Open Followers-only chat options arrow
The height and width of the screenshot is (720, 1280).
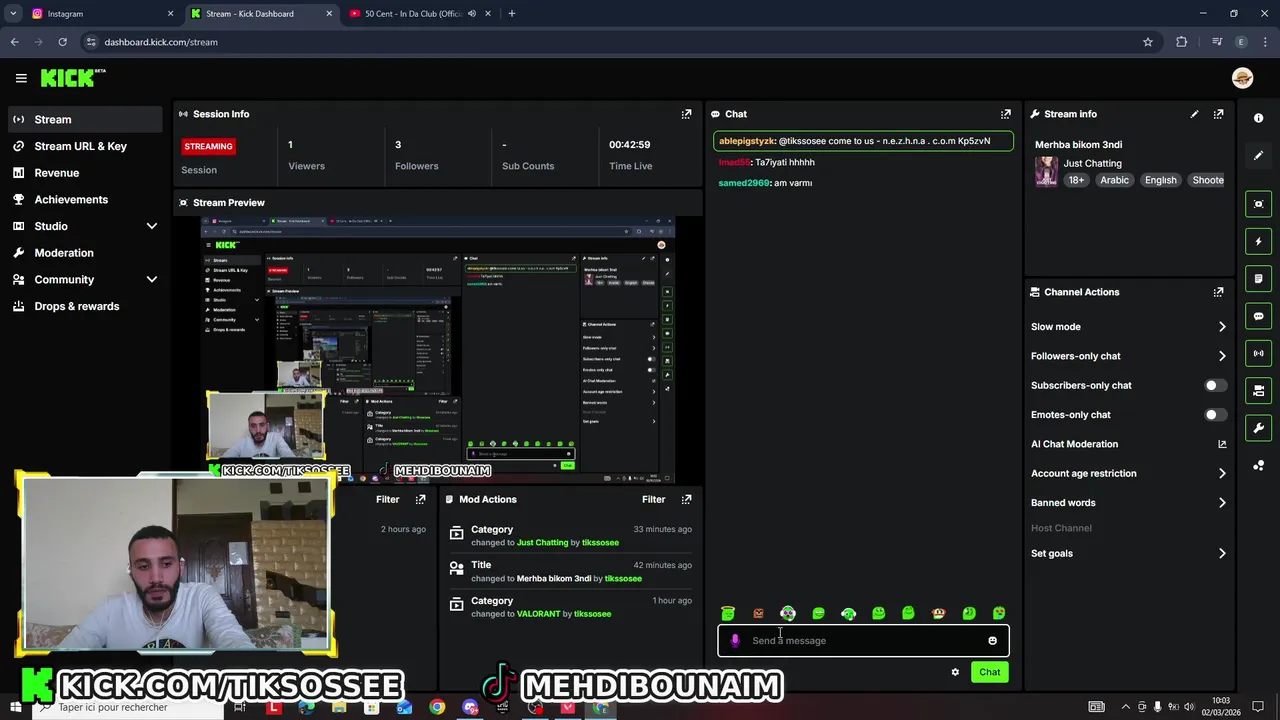[1222, 356]
